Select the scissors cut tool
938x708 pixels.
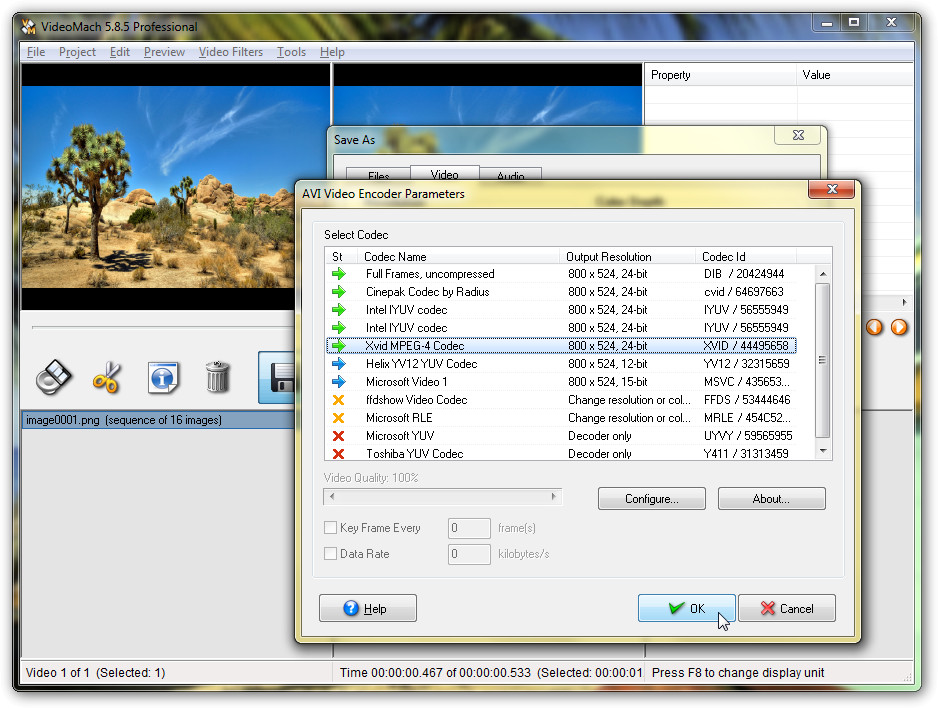click(108, 377)
